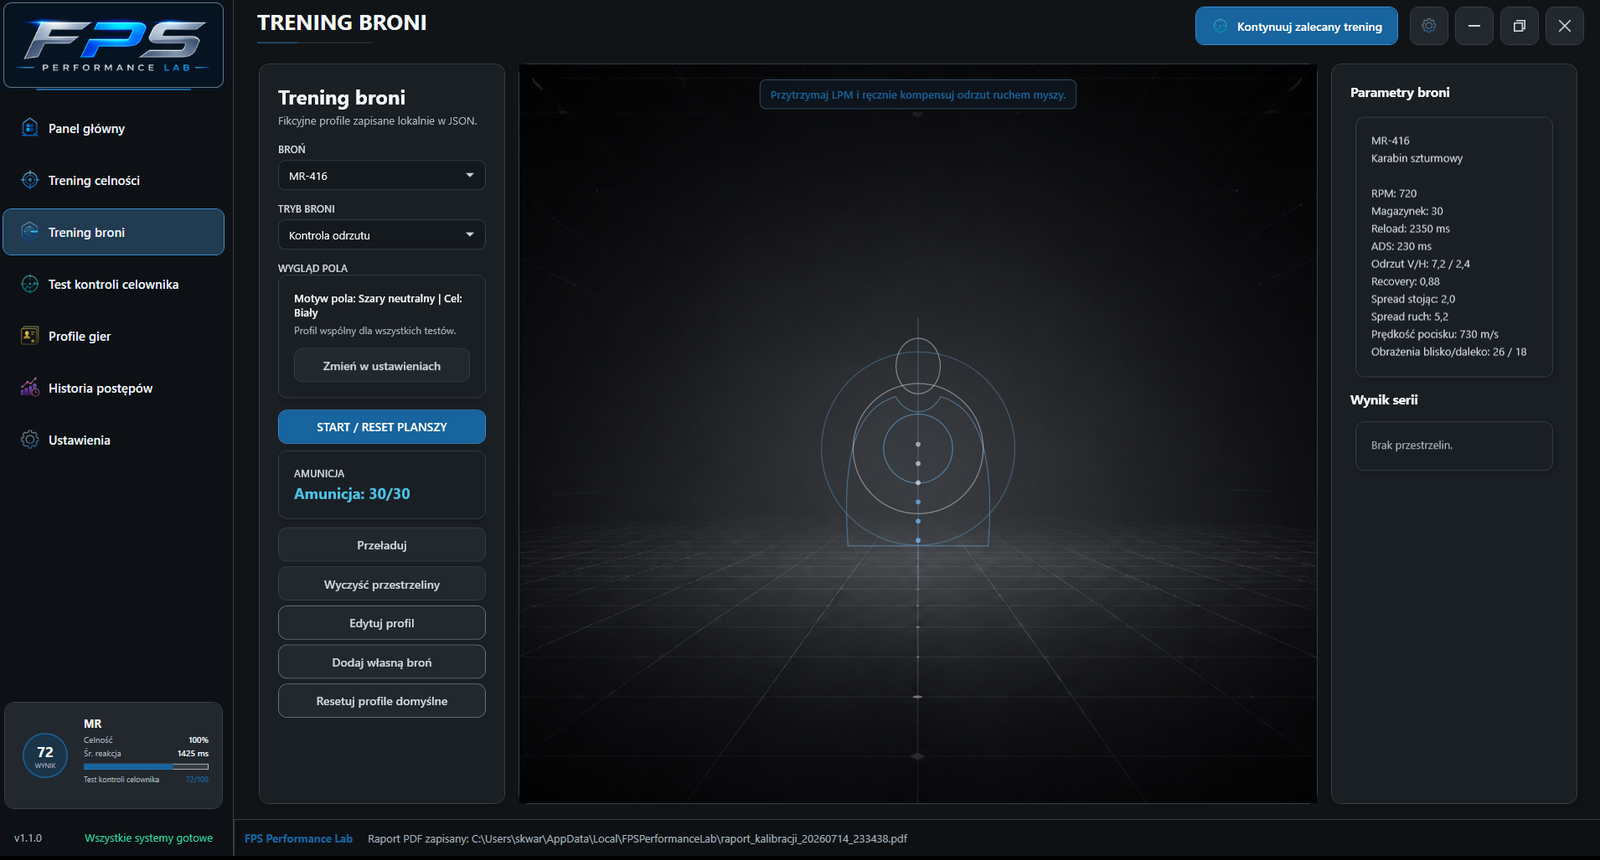Click the Ustawienia gear icon in sidebar
The height and width of the screenshot is (860, 1600).
30,440
